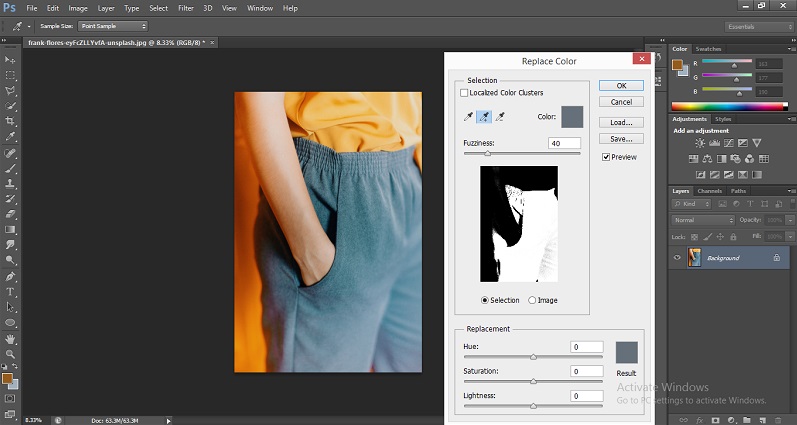Screen dimensions: 797x425
Task: Choose the first eyedropper in Replace Color
Action: pyautogui.click(x=468, y=117)
